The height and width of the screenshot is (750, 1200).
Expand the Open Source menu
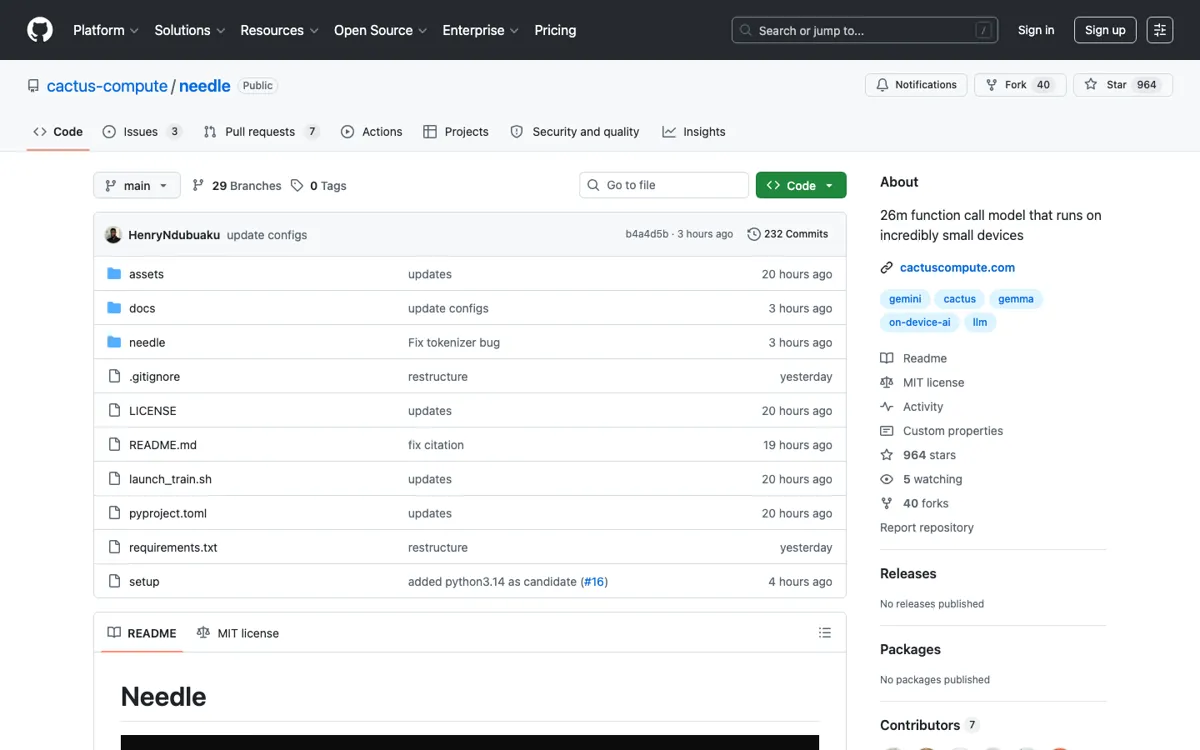pos(380,30)
